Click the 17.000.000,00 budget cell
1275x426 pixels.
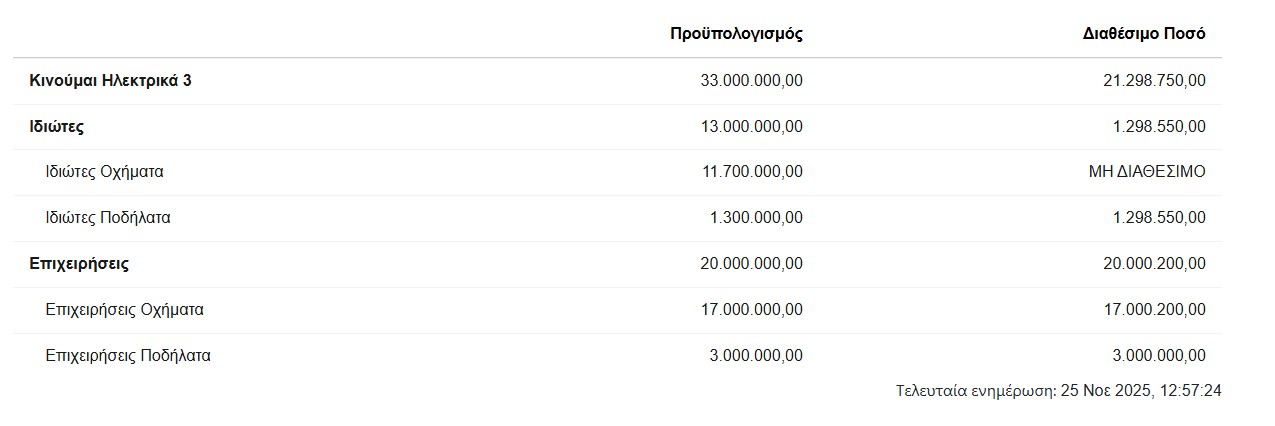[x=752, y=310]
